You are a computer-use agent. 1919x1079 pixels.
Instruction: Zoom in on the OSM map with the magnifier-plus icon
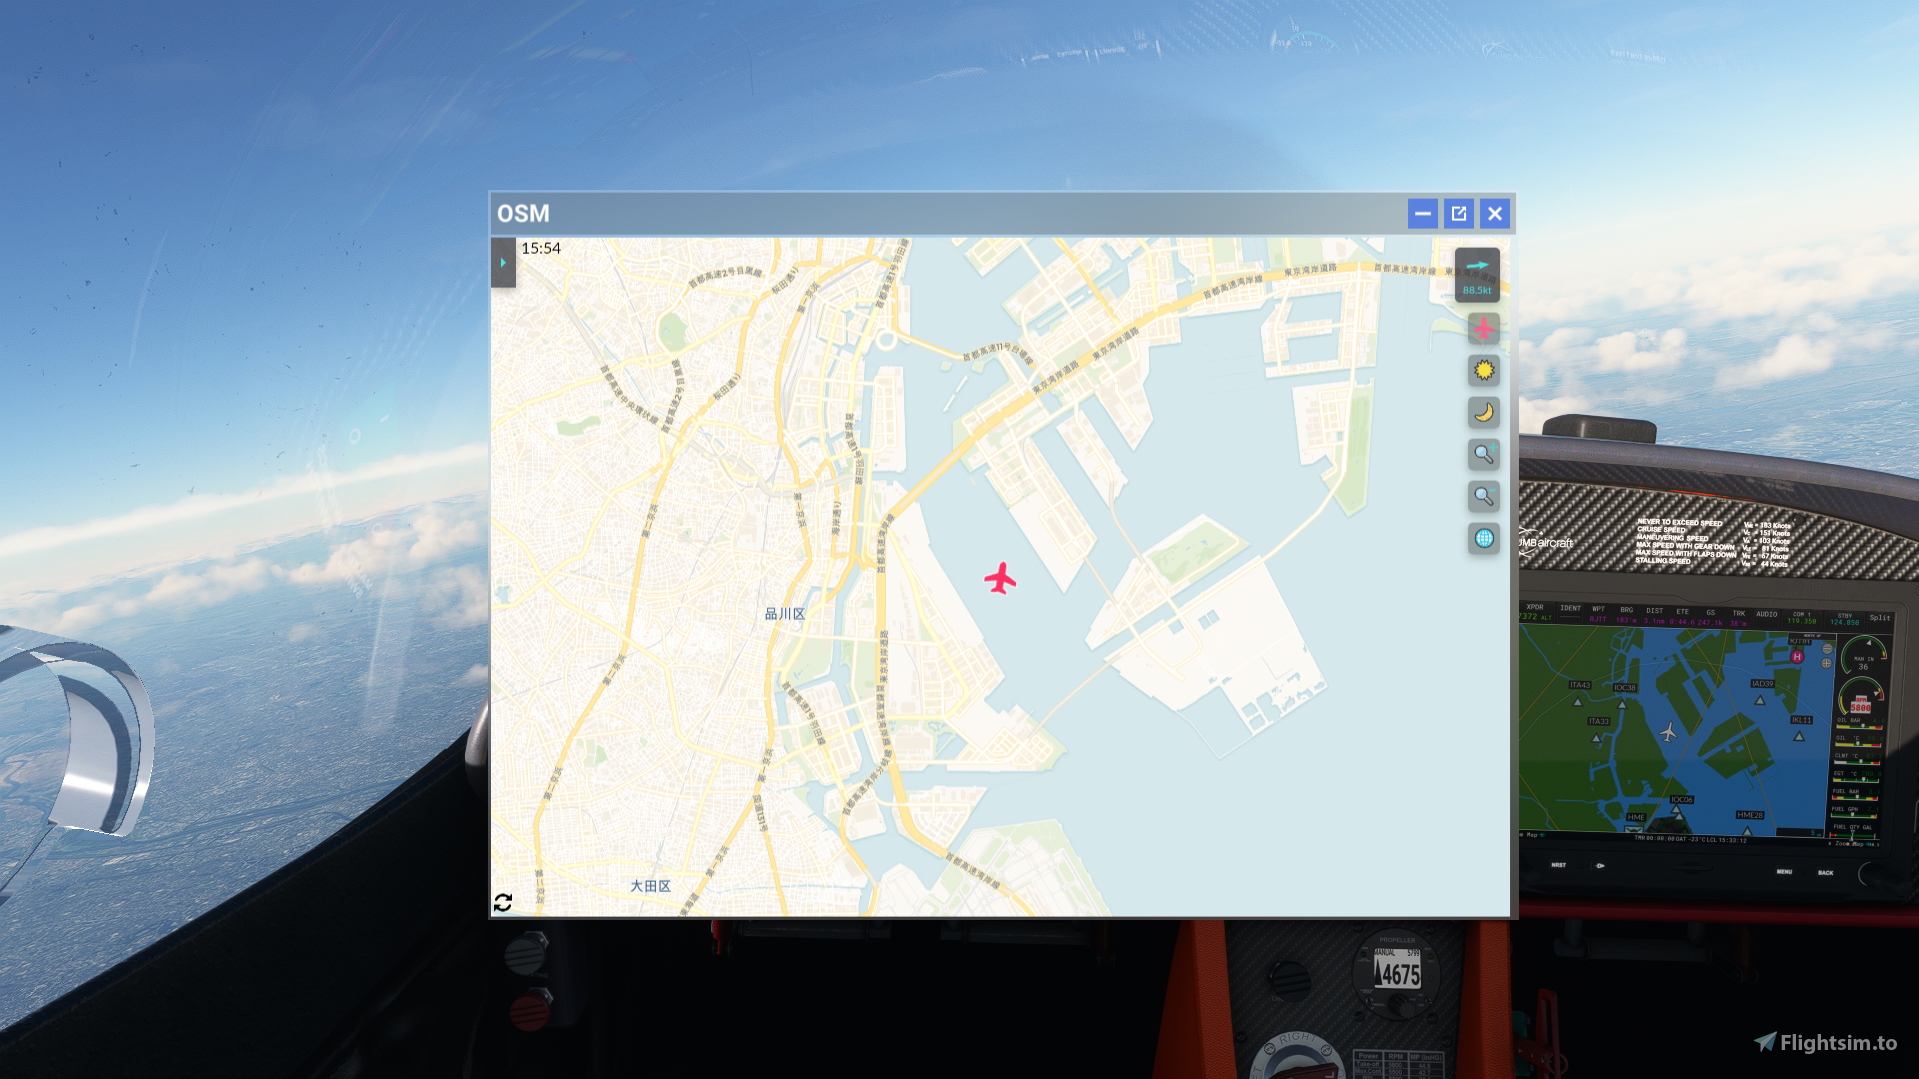pyautogui.click(x=1483, y=454)
